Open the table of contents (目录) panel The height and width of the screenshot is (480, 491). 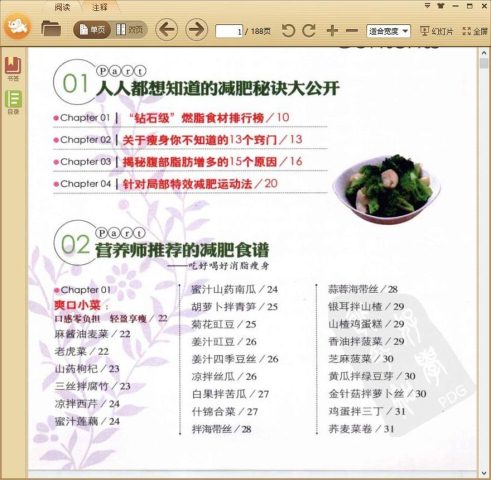pyautogui.click(x=13, y=102)
